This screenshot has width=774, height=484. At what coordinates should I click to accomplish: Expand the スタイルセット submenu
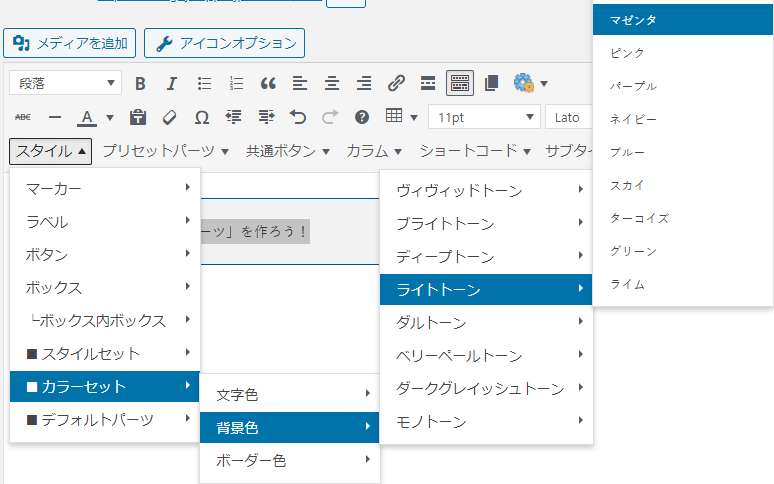point(105,354)
